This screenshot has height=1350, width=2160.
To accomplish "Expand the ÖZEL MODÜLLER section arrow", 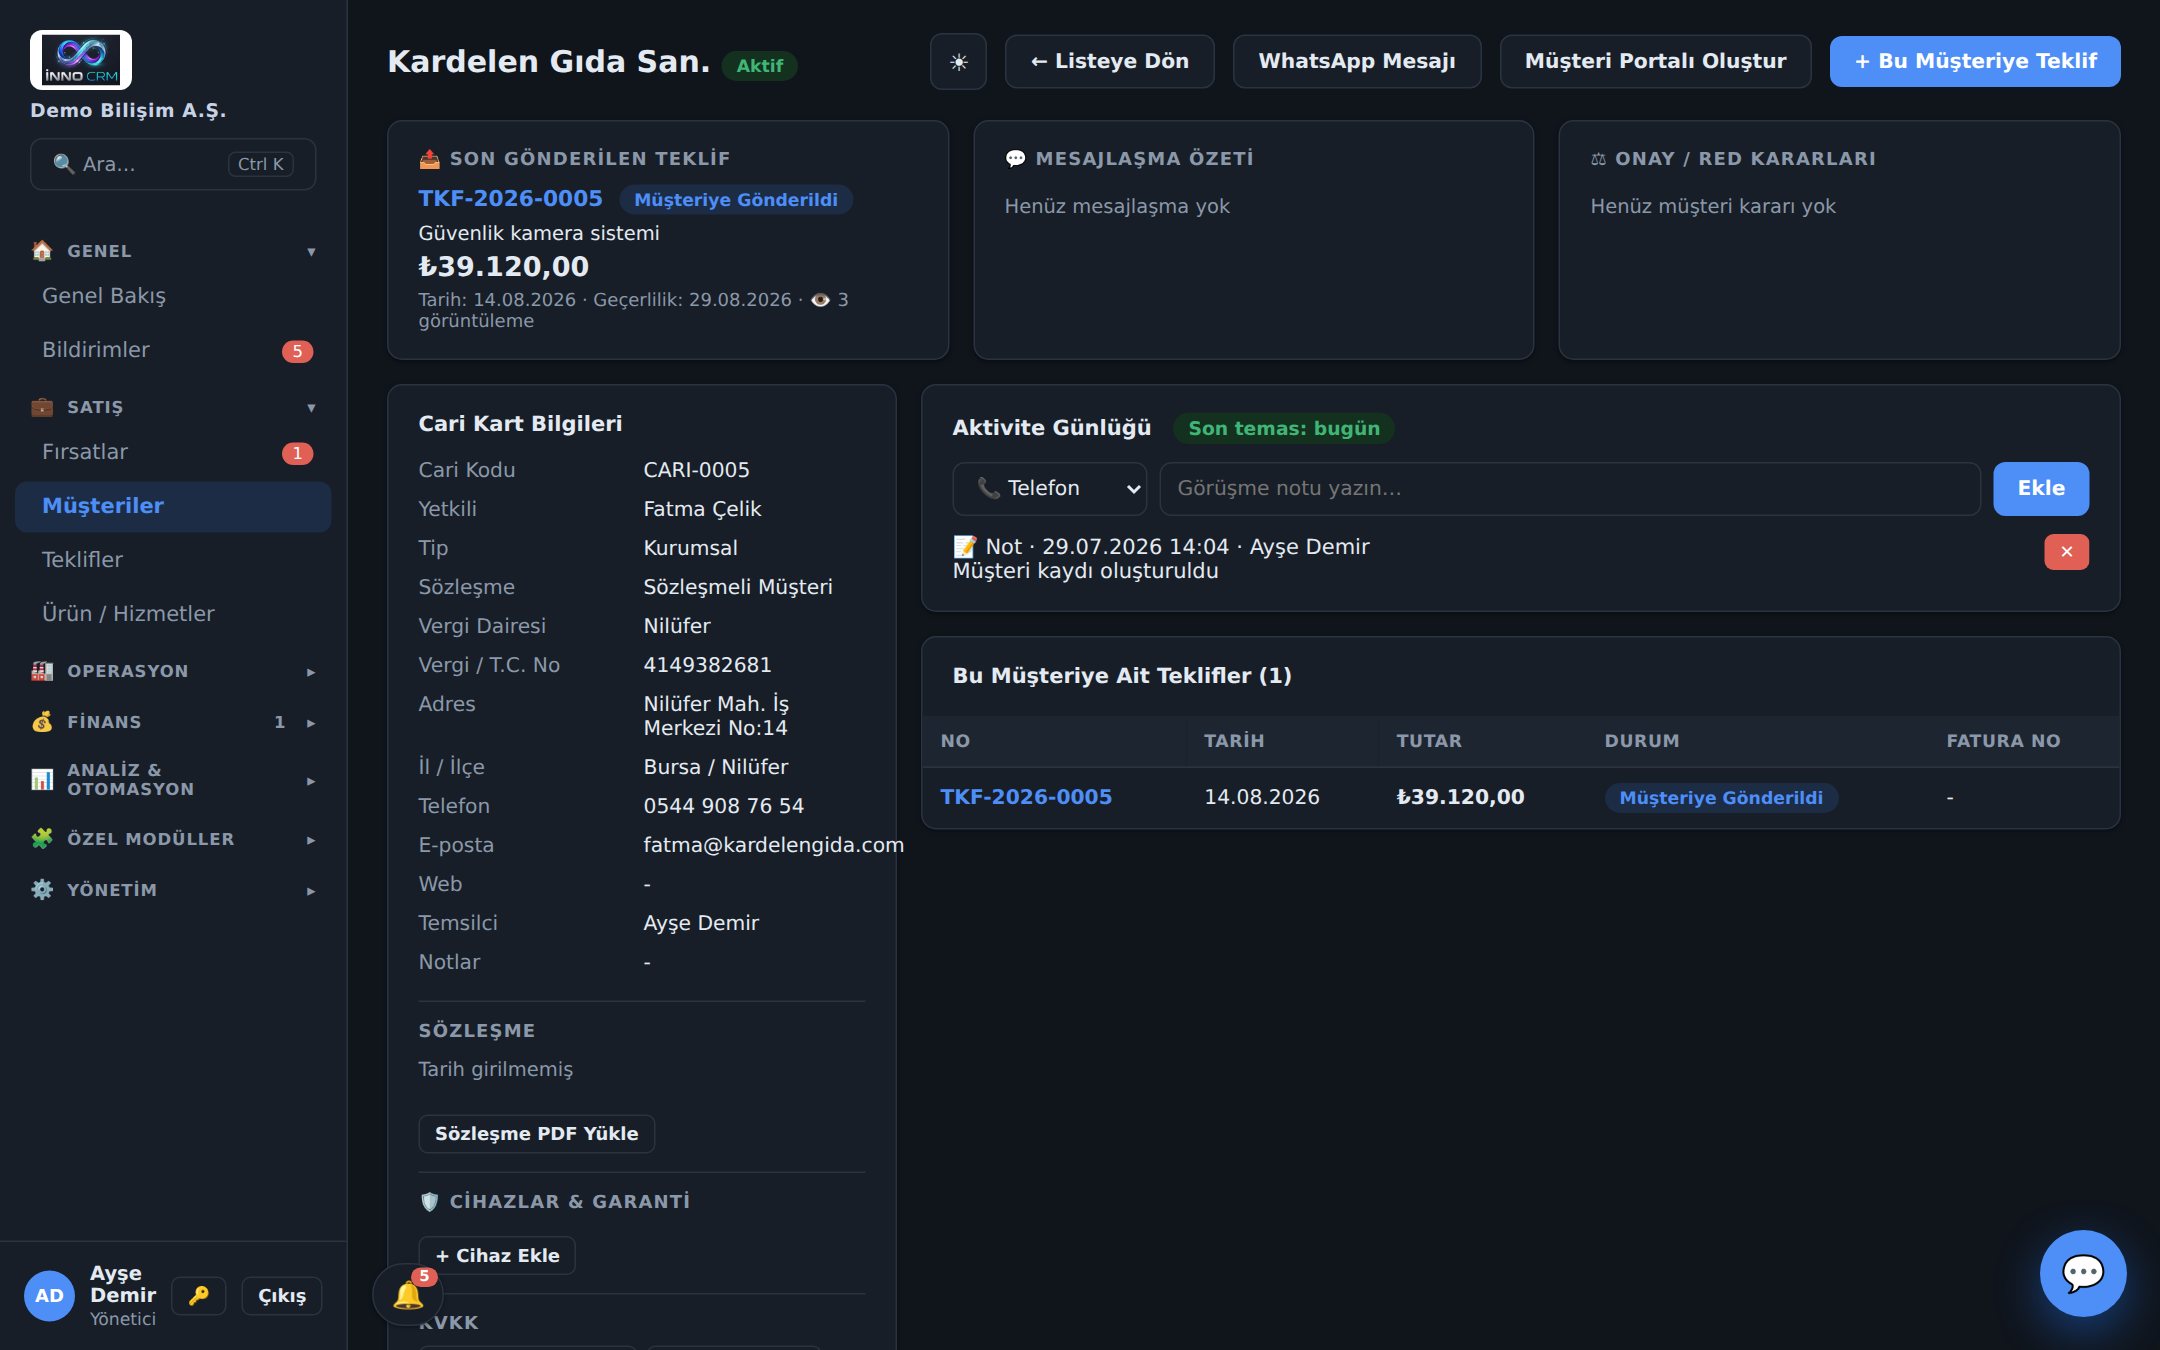I will click(311, 840).
